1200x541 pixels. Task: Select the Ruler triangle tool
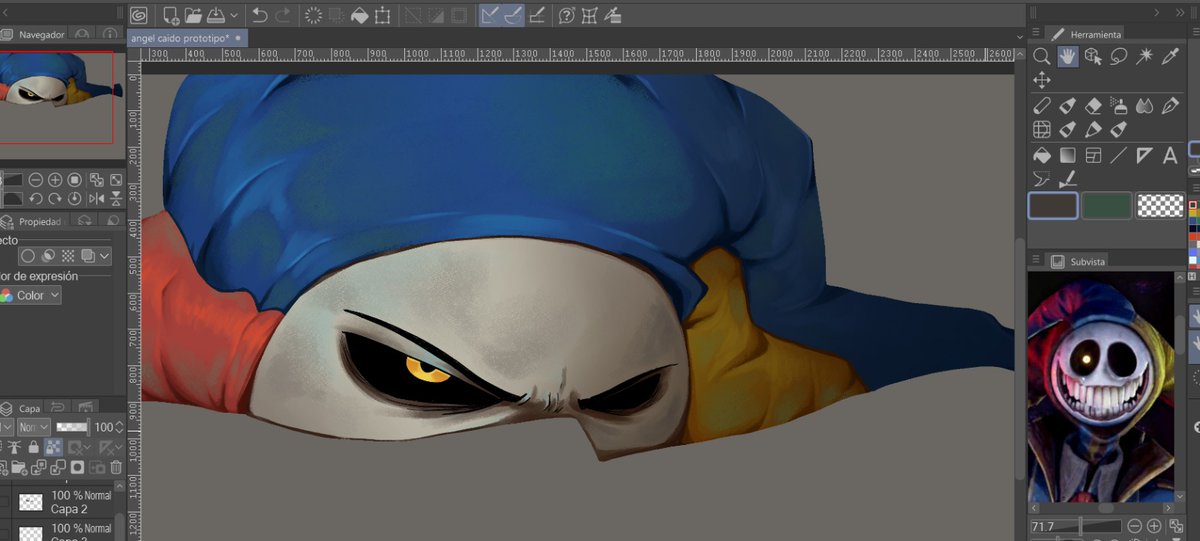click(x=1145, y=155)
